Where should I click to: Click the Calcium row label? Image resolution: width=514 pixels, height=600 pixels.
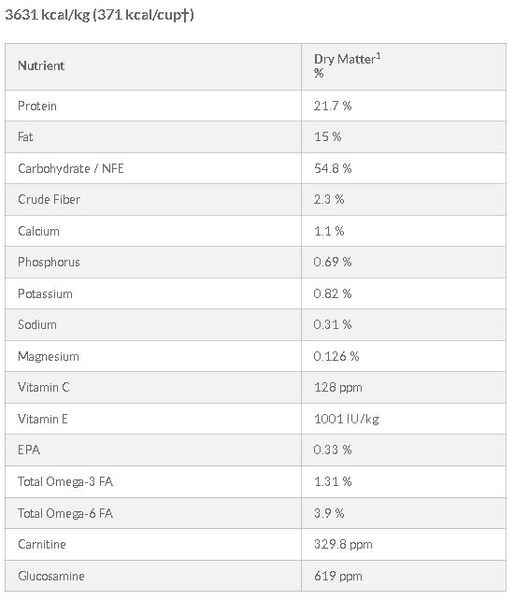39,232
